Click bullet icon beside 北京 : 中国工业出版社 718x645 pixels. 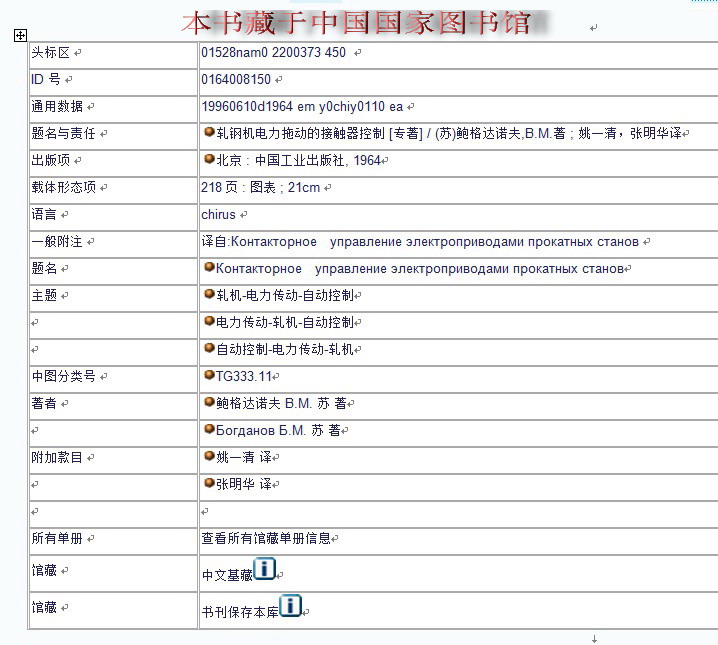click(x=209, y=159)
